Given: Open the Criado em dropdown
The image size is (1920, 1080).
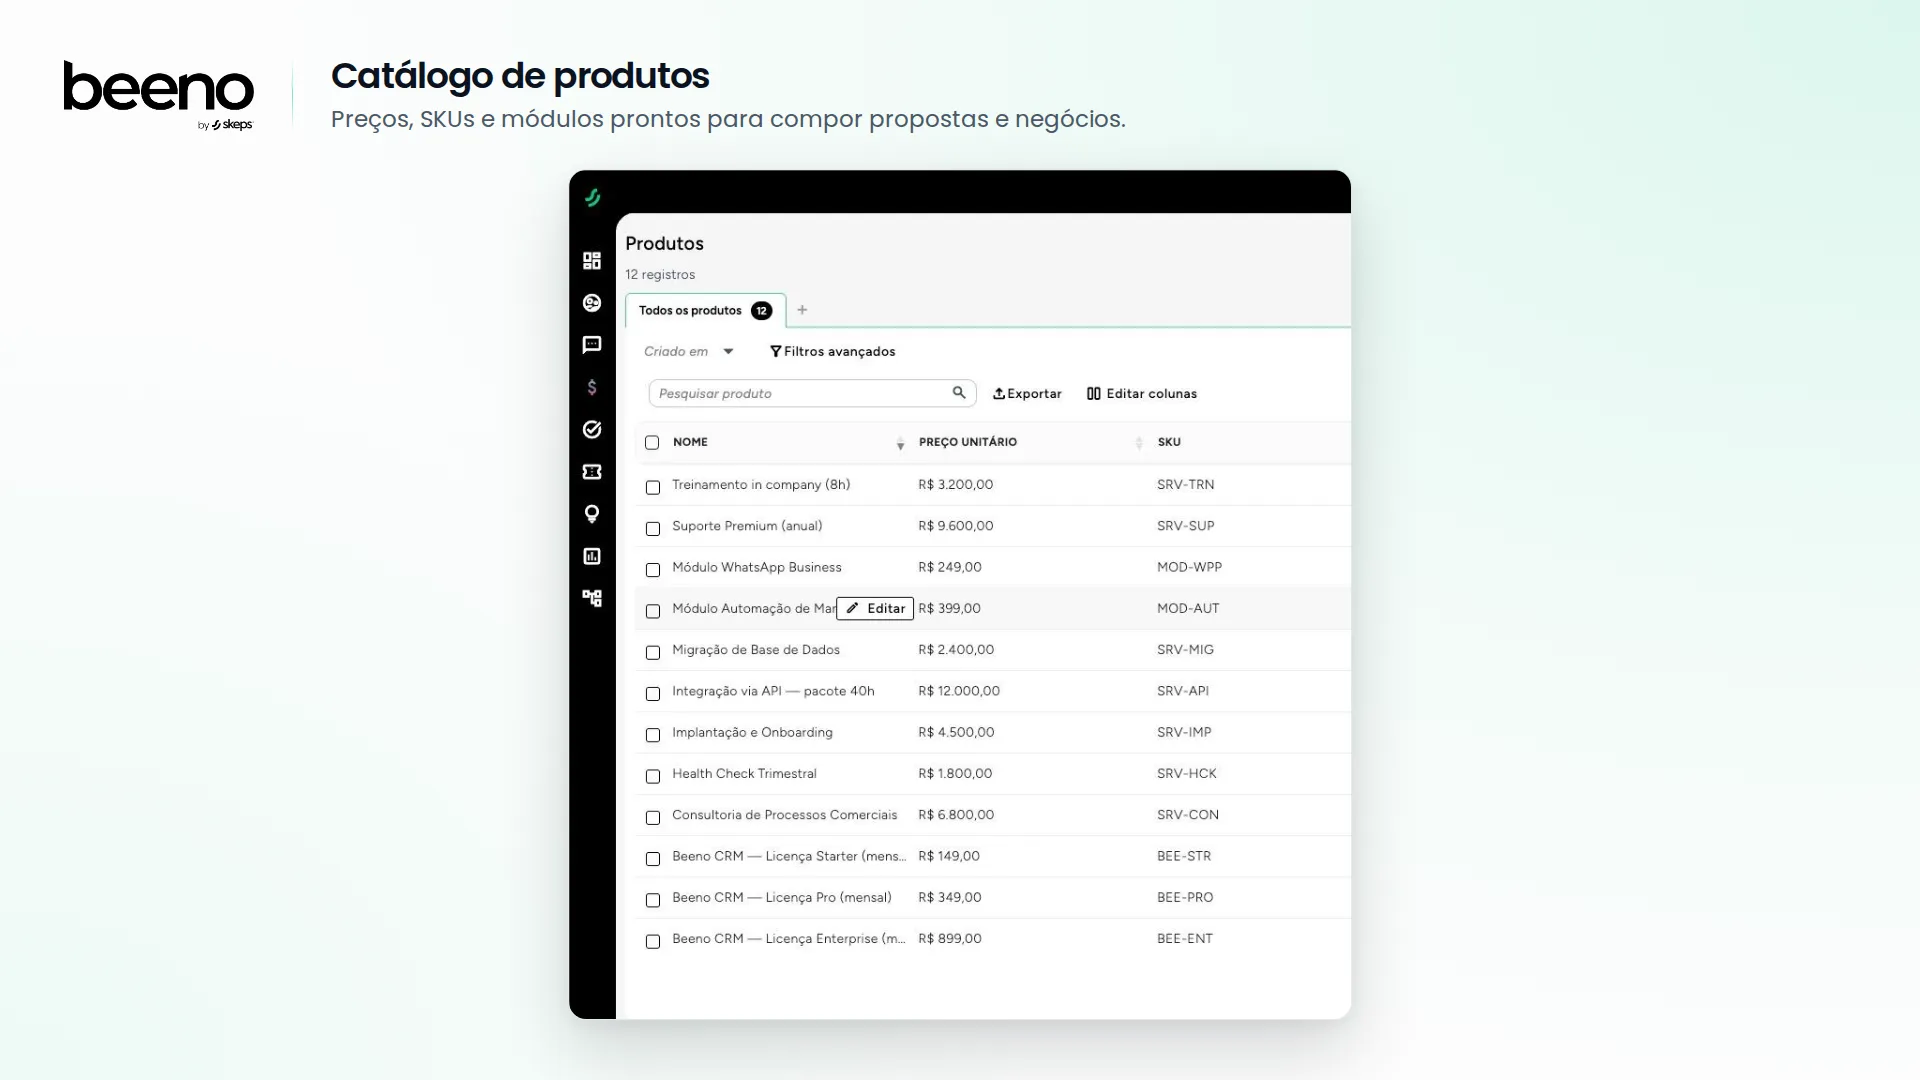Looking at the screenshot, I should (689, 351).
